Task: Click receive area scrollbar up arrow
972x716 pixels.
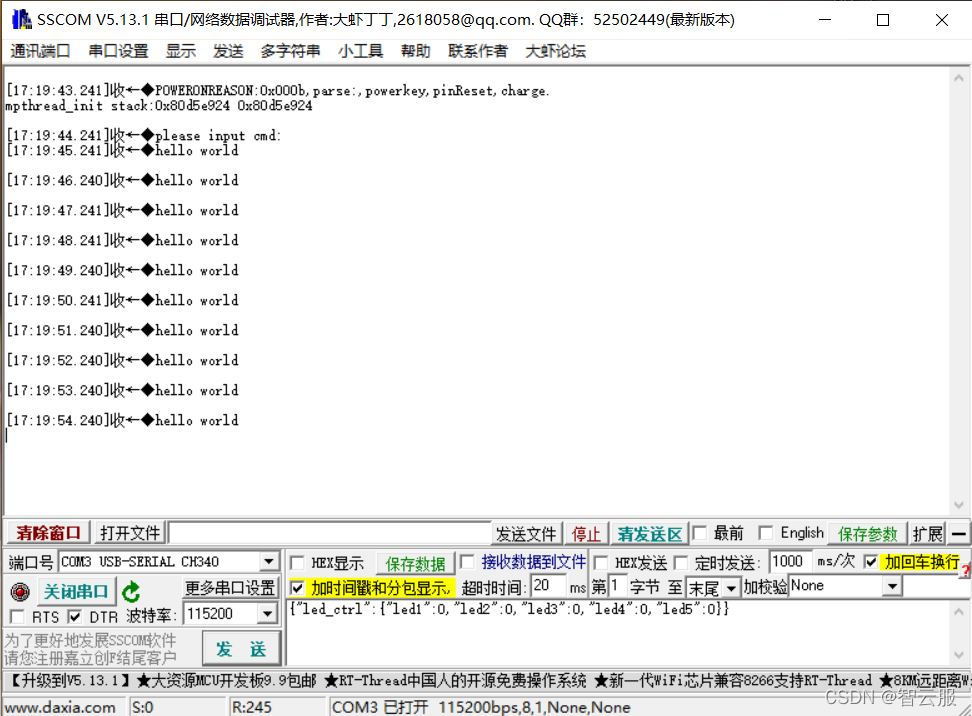Action: click(x=958, y=78)
